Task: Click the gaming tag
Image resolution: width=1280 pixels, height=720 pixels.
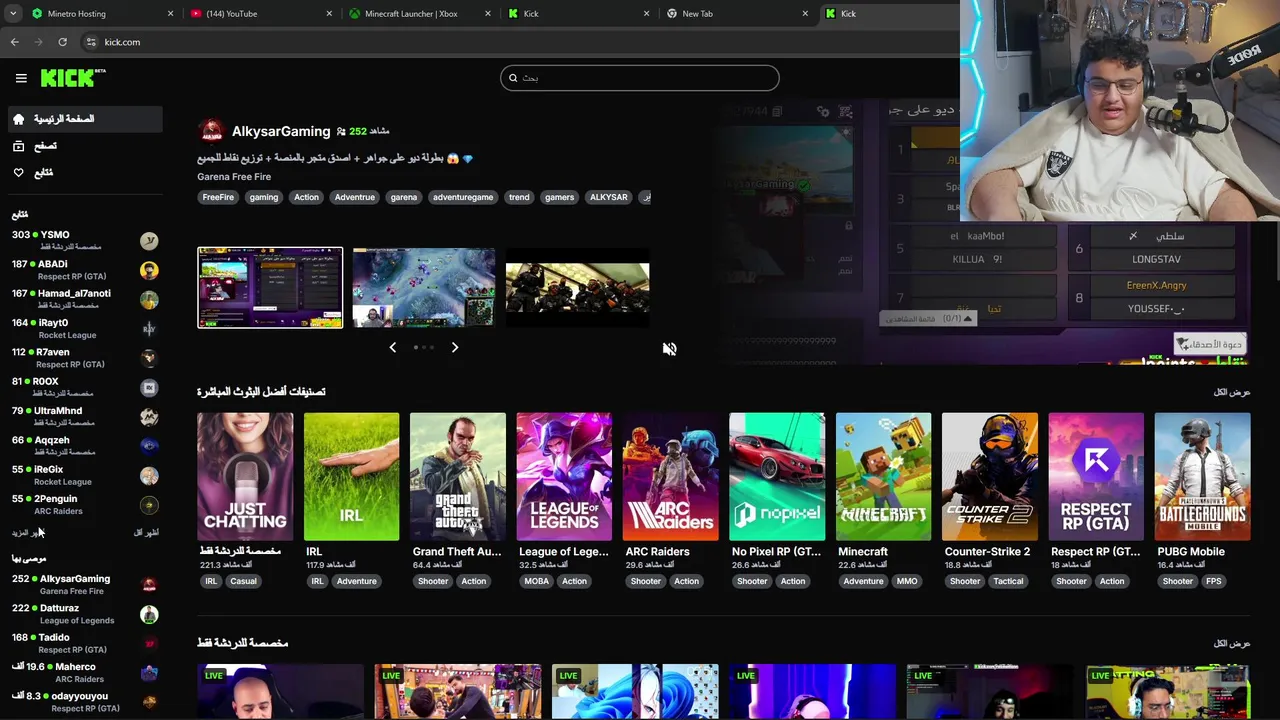Action: tap(264, 197)
